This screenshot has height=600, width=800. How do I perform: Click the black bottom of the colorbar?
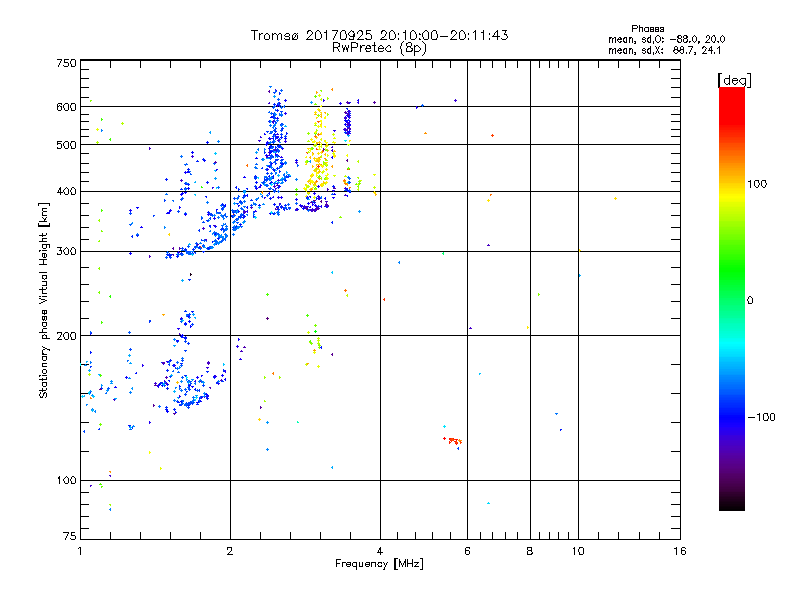click(732, 503)
